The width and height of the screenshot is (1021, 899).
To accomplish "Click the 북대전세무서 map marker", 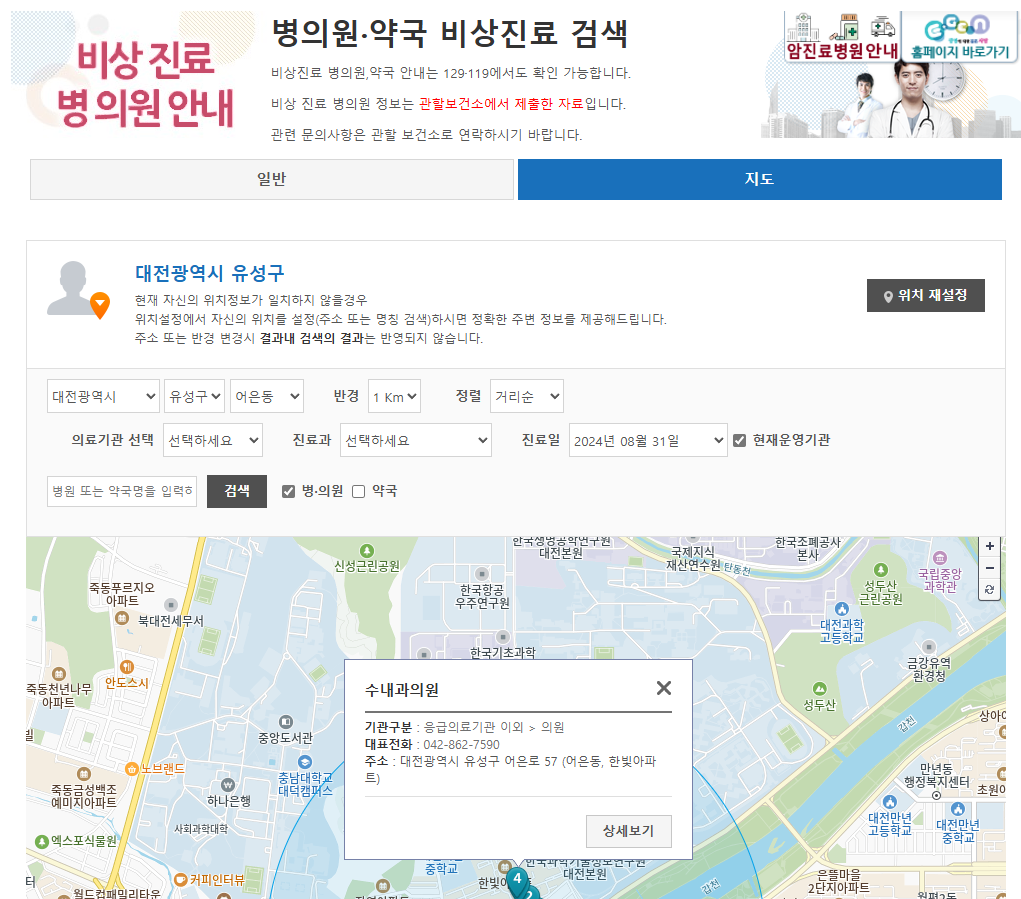I will click(x=171, y=605).
